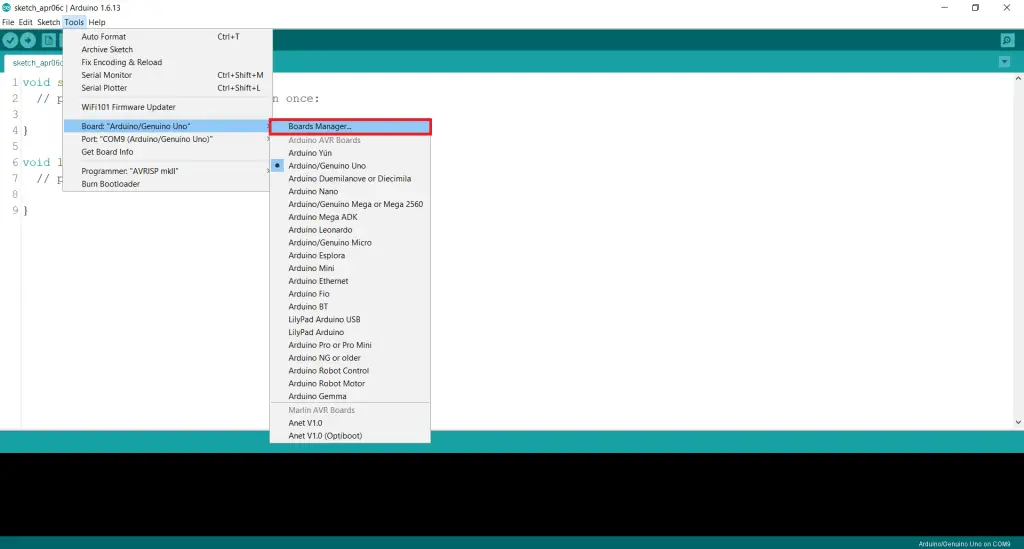Close the open Tools menu
The width and height of the screenshot is (1024, 549).
[74, 22]
